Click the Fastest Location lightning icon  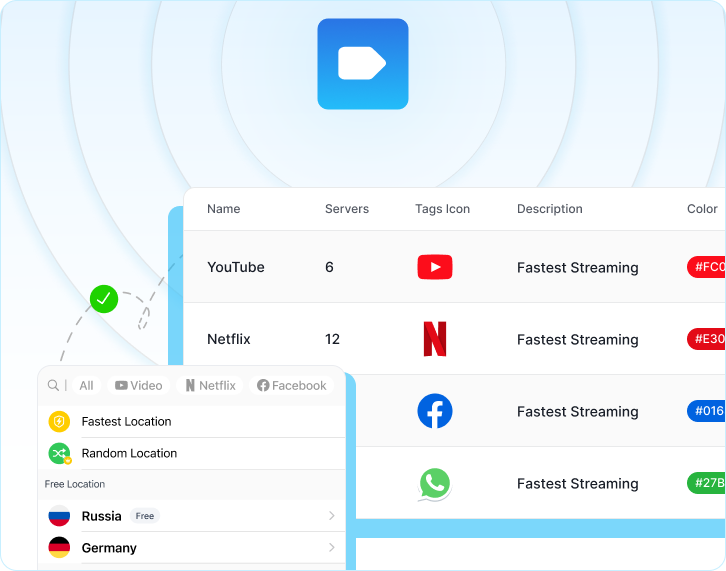click(59, 422)
